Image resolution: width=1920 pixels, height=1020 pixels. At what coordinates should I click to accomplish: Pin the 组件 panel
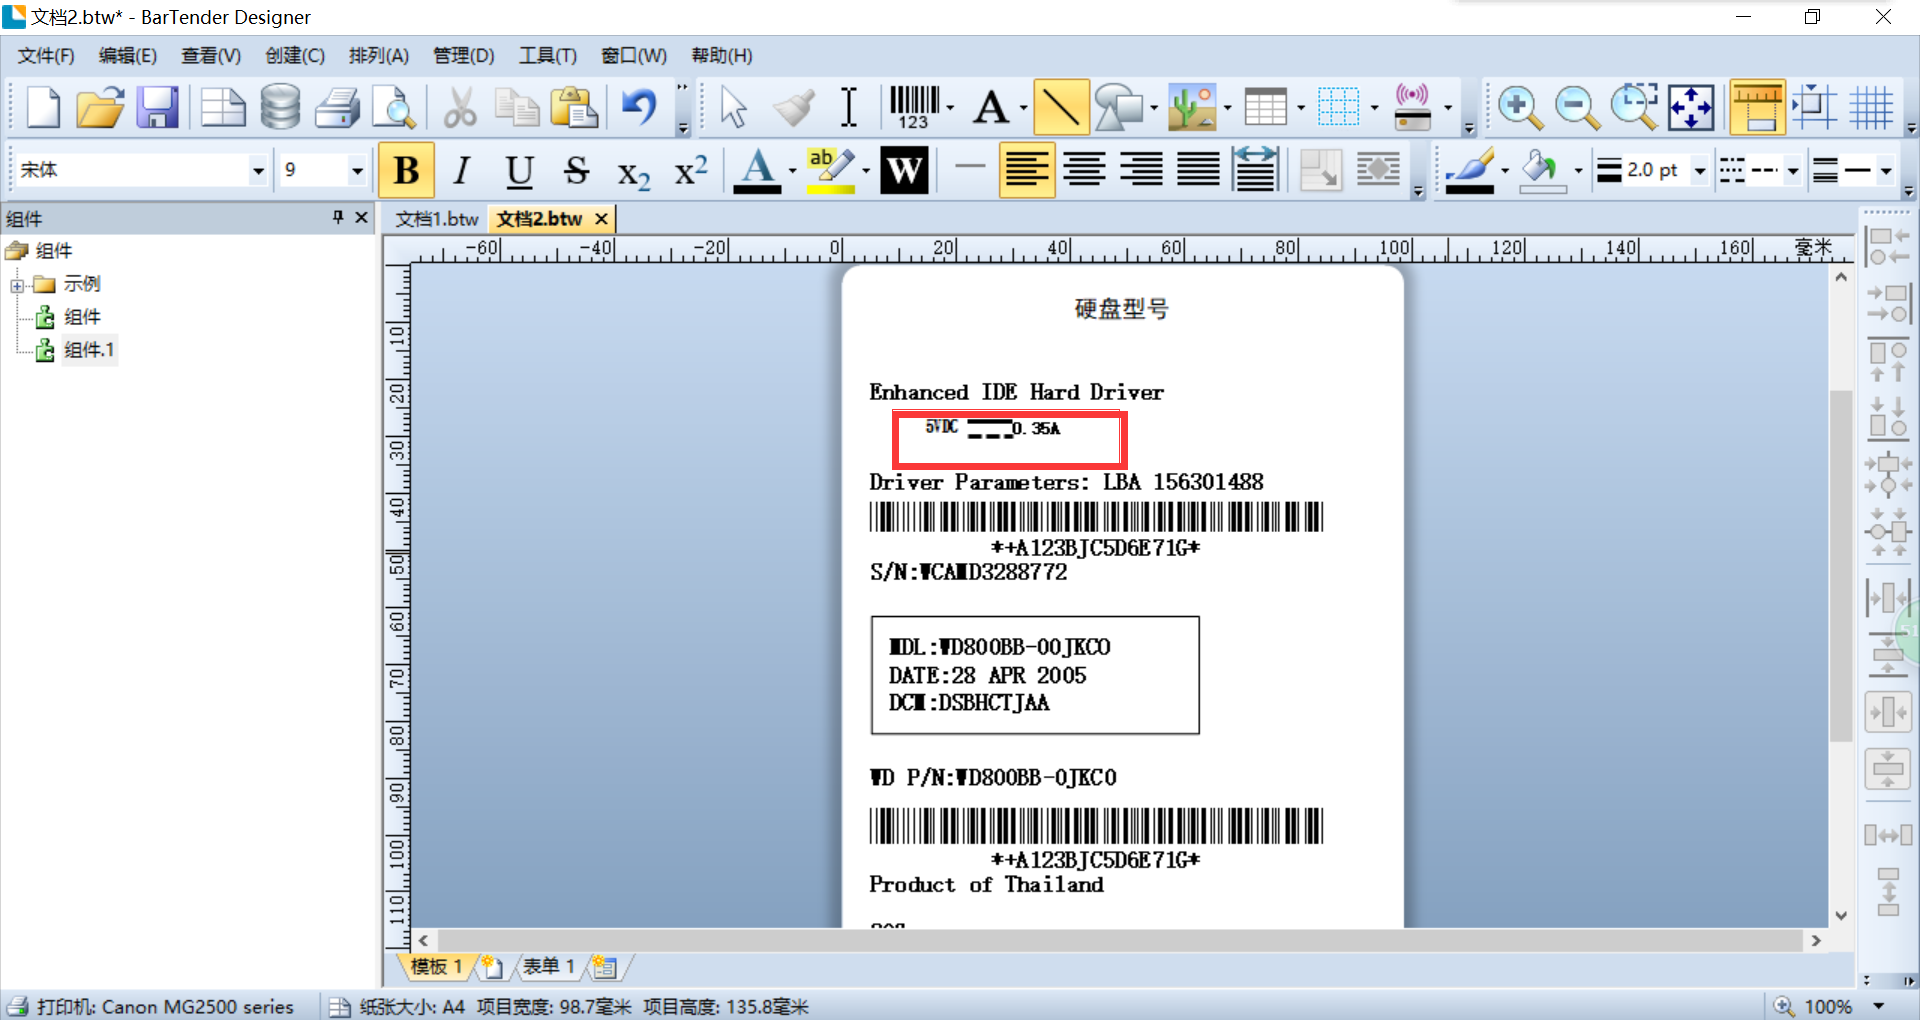(338, 217)
